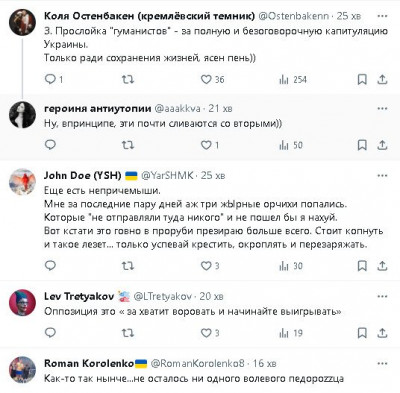400x393 pixels.
Task: View analytics showing 254 views
Action: tap(293, 79)
